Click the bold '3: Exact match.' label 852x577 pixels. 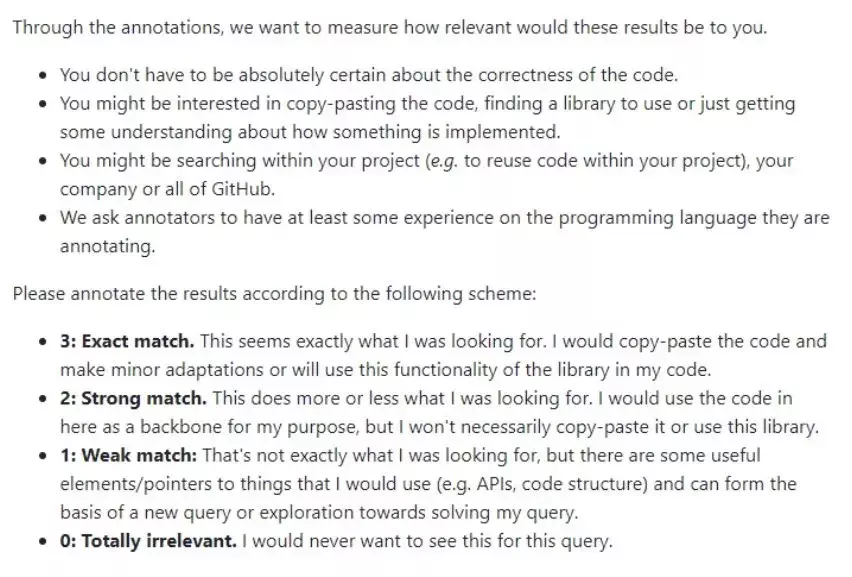[x=127, y=341]
